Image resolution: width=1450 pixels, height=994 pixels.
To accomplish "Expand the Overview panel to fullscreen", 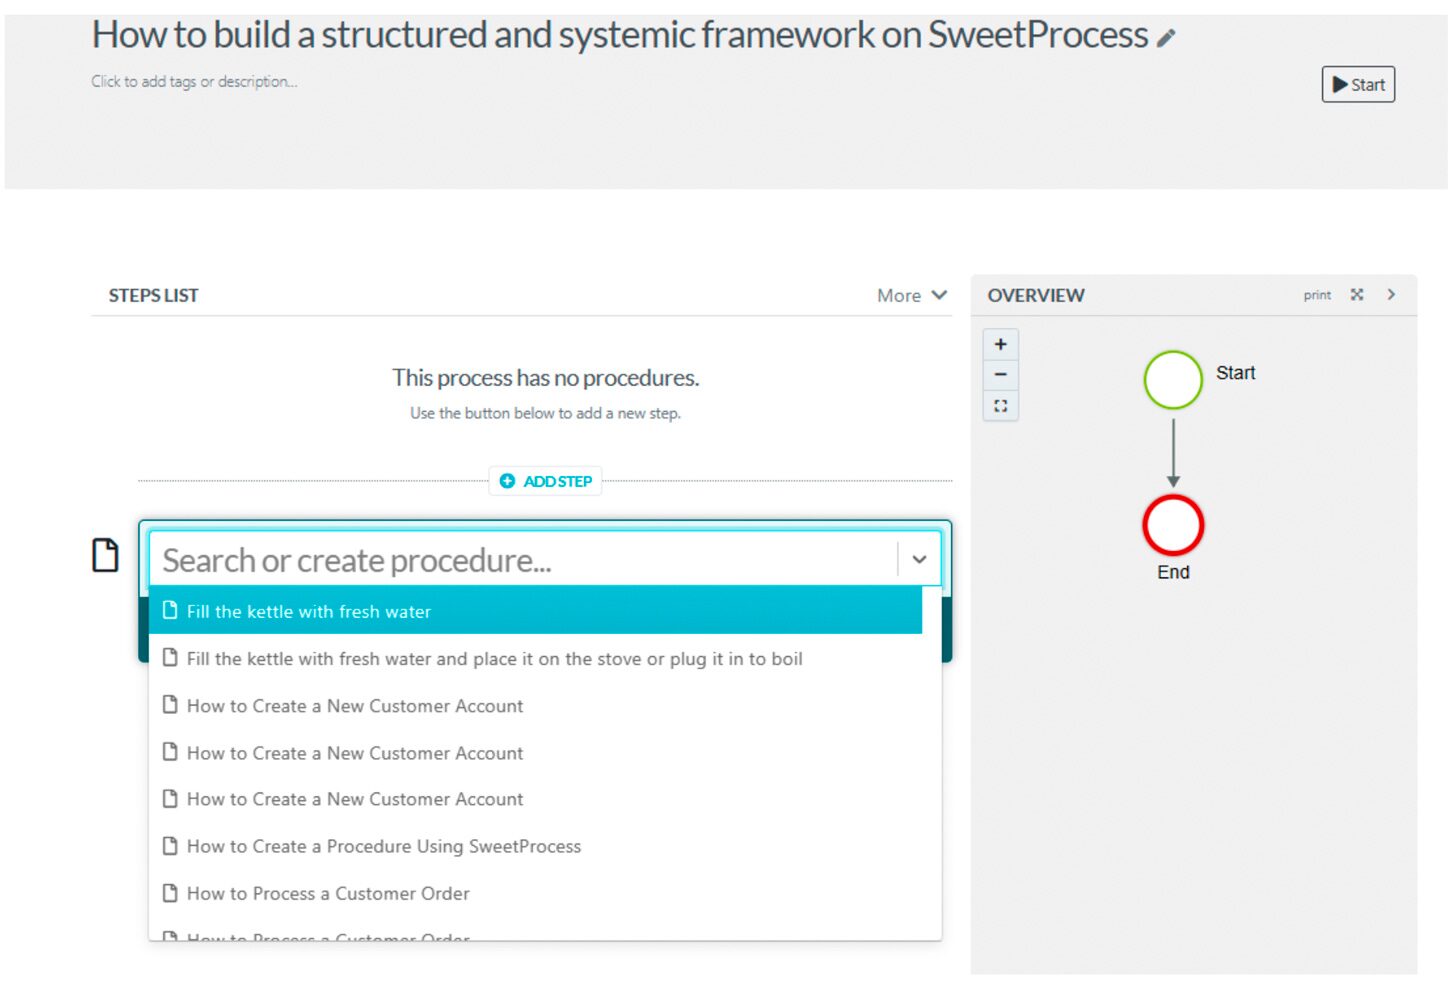I will (x=1356, y=294).
